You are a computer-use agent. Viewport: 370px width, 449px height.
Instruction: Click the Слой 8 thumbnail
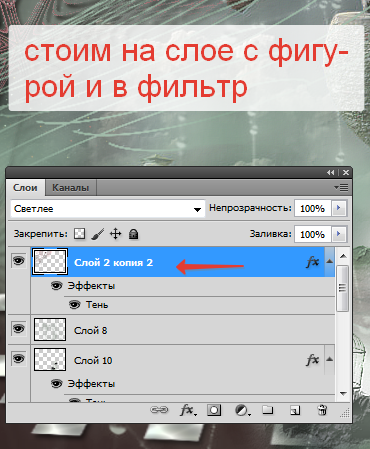click(50, 329)
